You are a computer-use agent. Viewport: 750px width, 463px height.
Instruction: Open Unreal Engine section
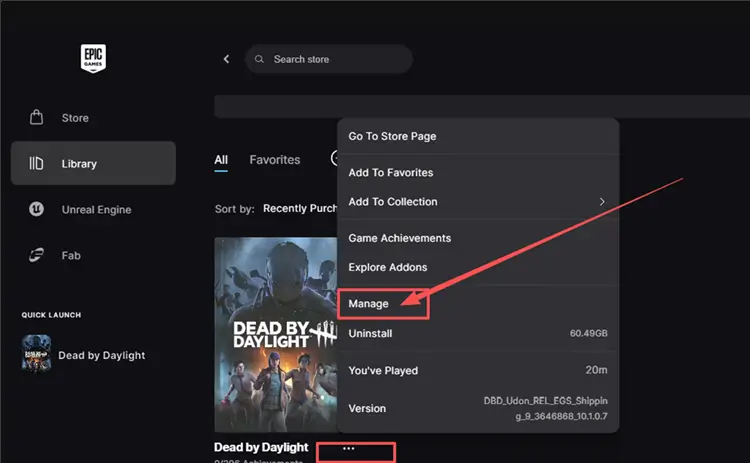93,209
